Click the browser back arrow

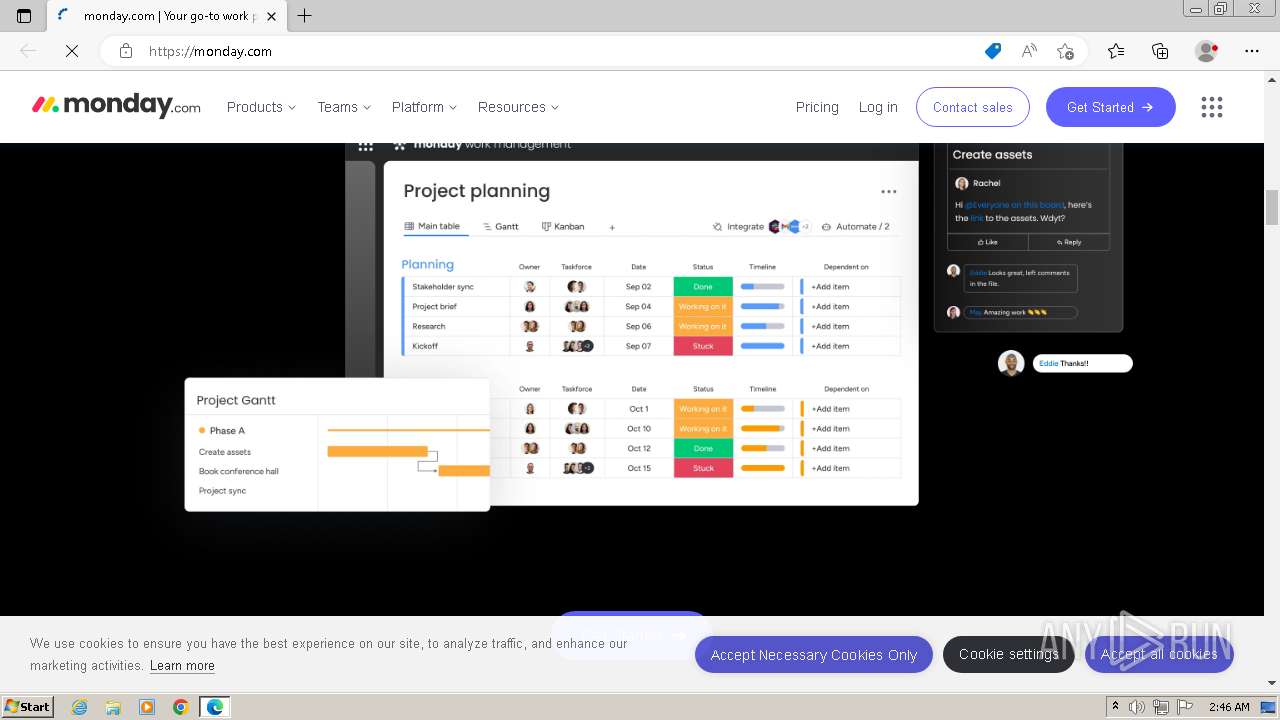click(x=28, y=51)
